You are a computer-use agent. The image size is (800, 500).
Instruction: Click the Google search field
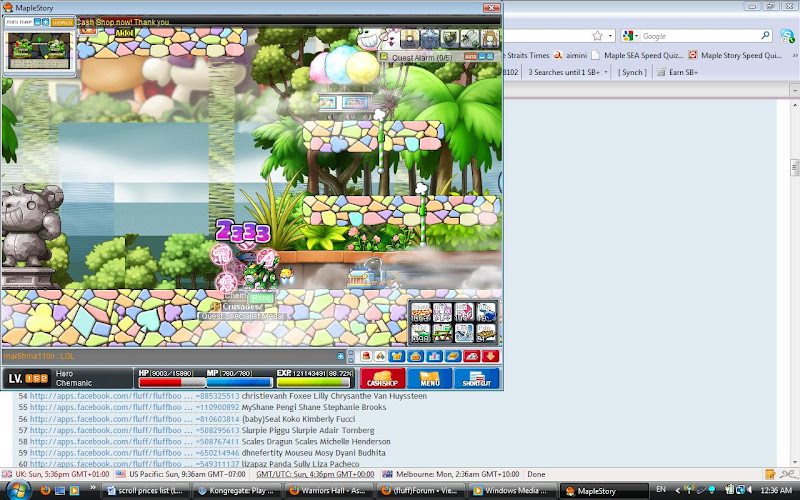point(700,36)
